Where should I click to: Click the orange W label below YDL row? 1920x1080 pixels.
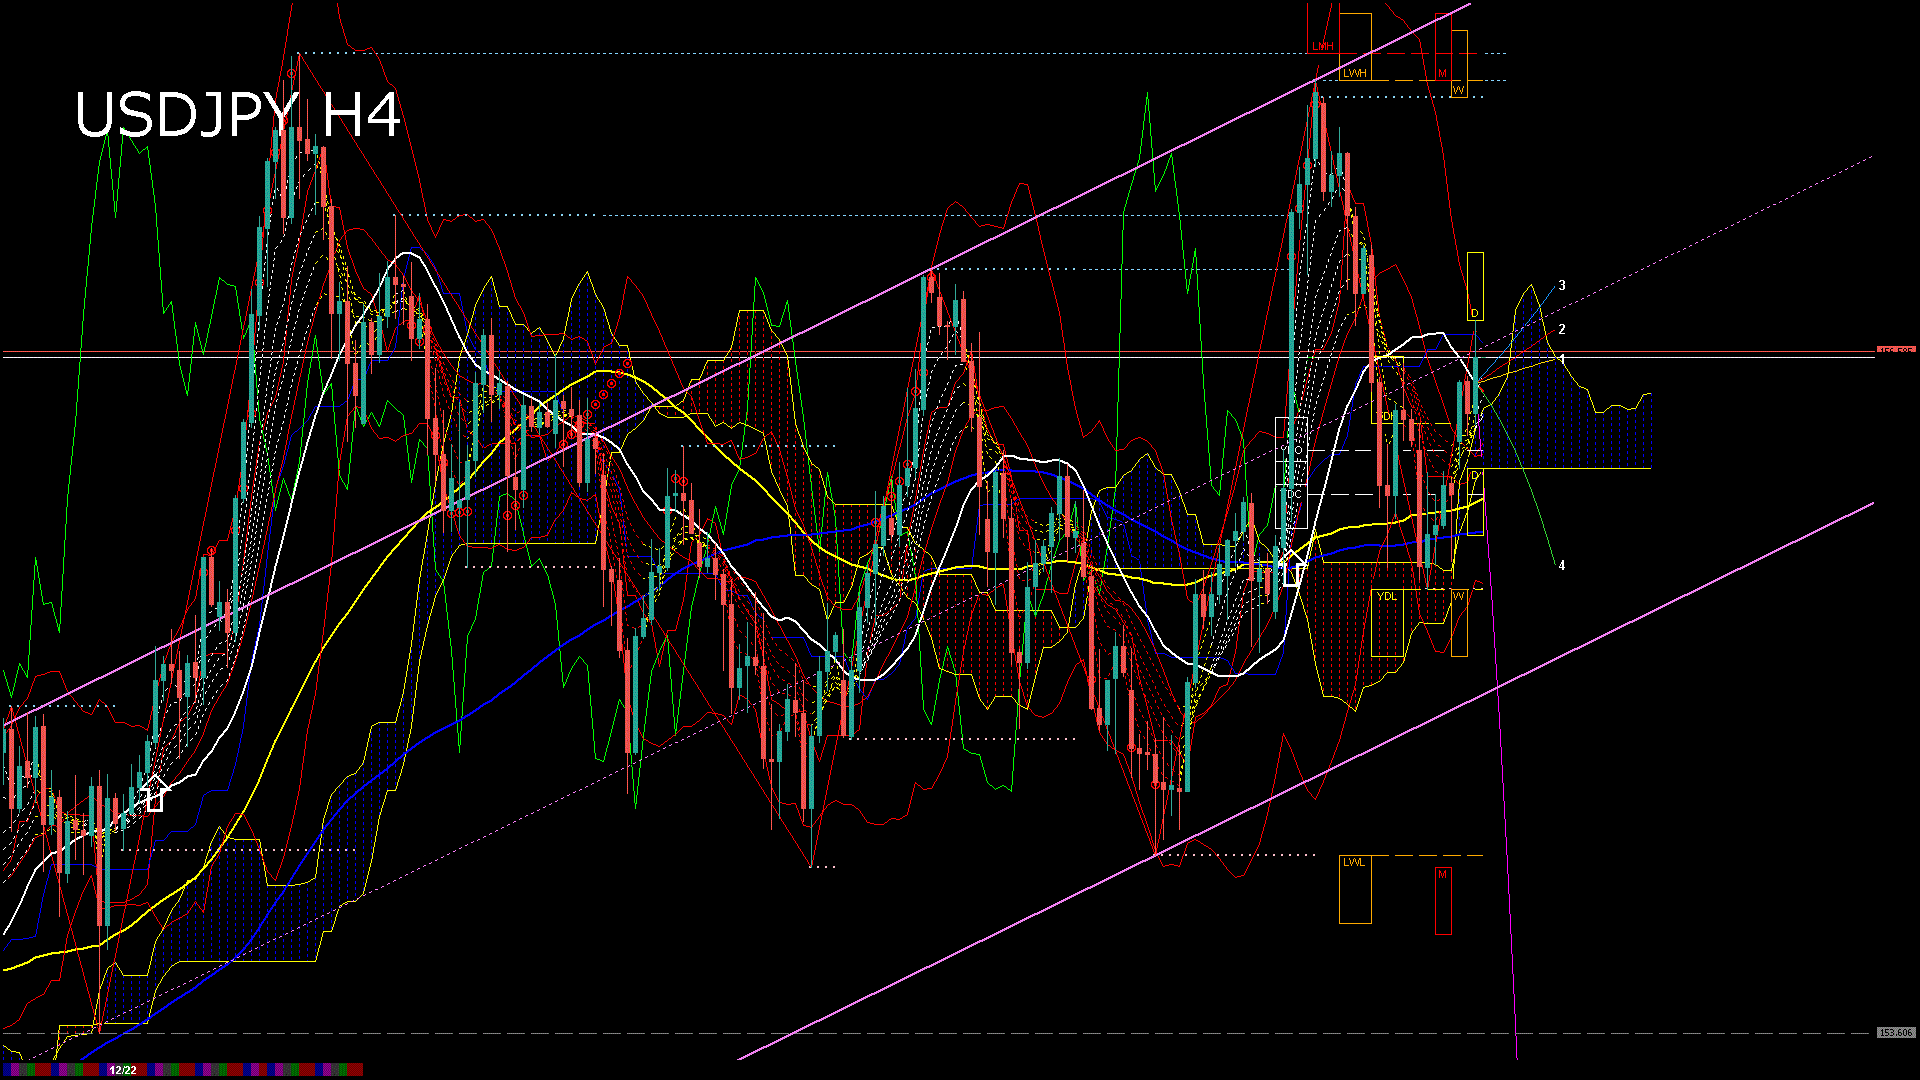tap(1459, 596)
